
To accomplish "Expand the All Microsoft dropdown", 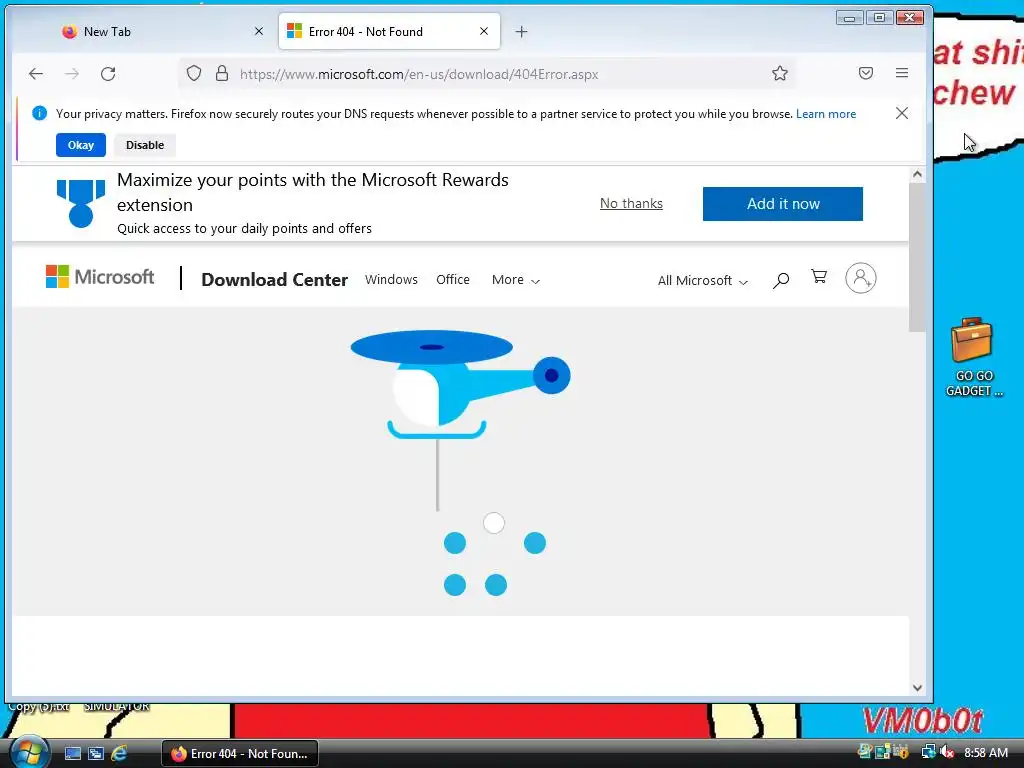I will pyautogui.click(x=702, y=281).
